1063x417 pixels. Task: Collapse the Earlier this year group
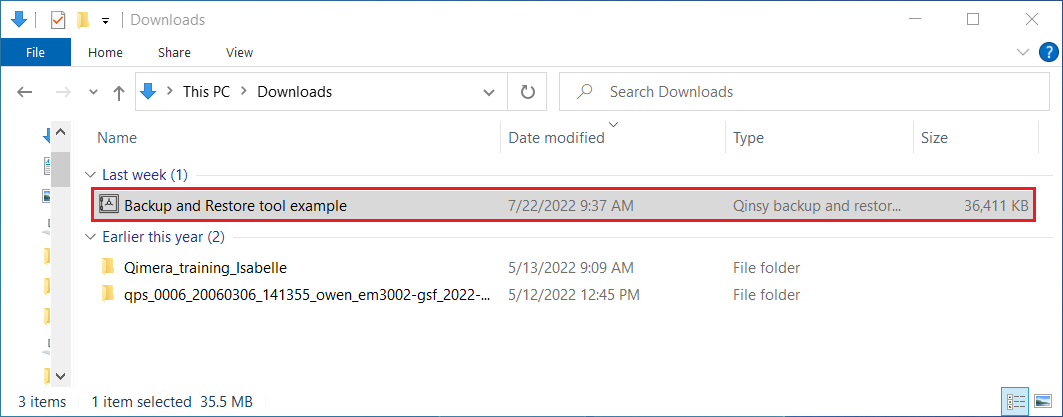[91, 237]
